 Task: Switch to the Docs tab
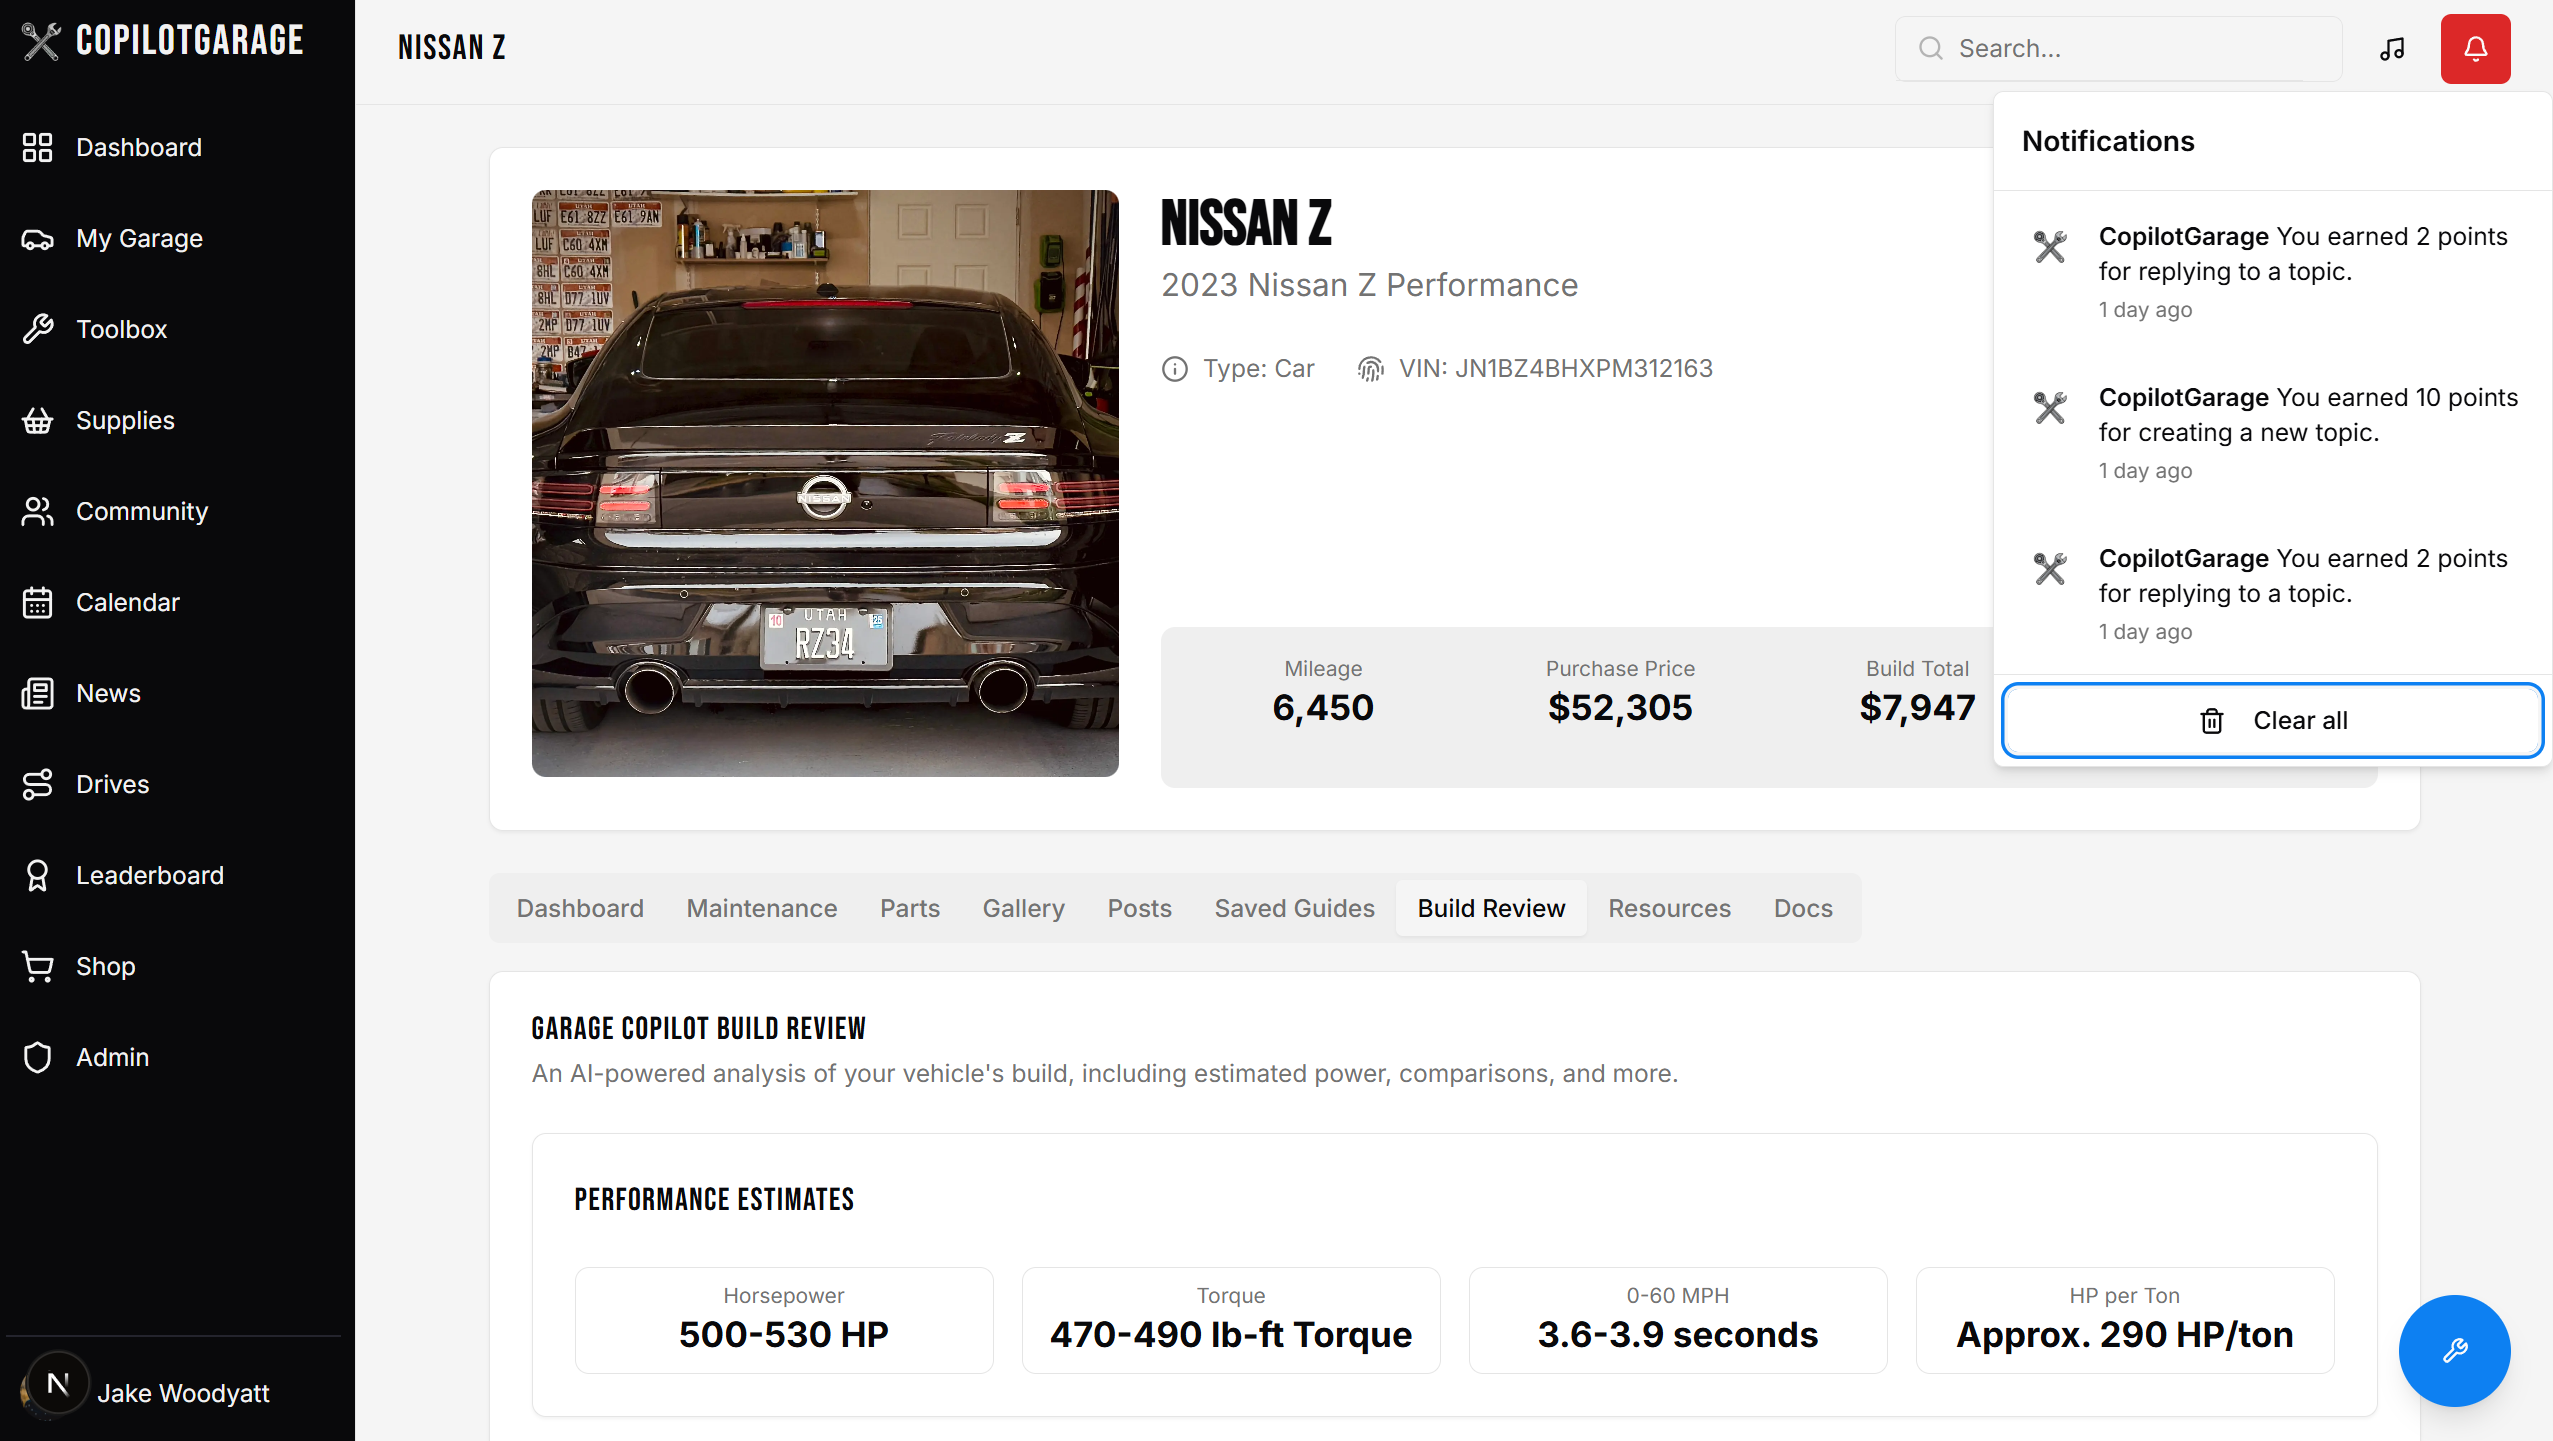pyautogui.click(x=1802, y=908)
